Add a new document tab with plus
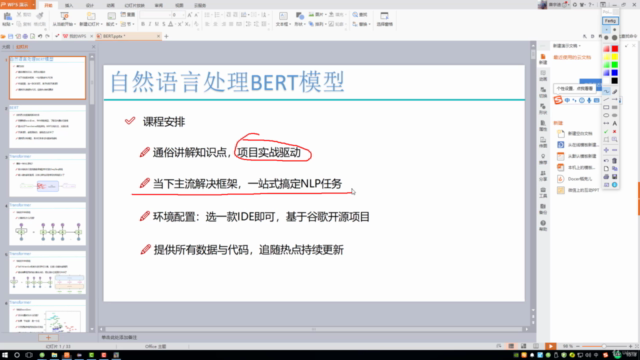 tap(166, 36)
